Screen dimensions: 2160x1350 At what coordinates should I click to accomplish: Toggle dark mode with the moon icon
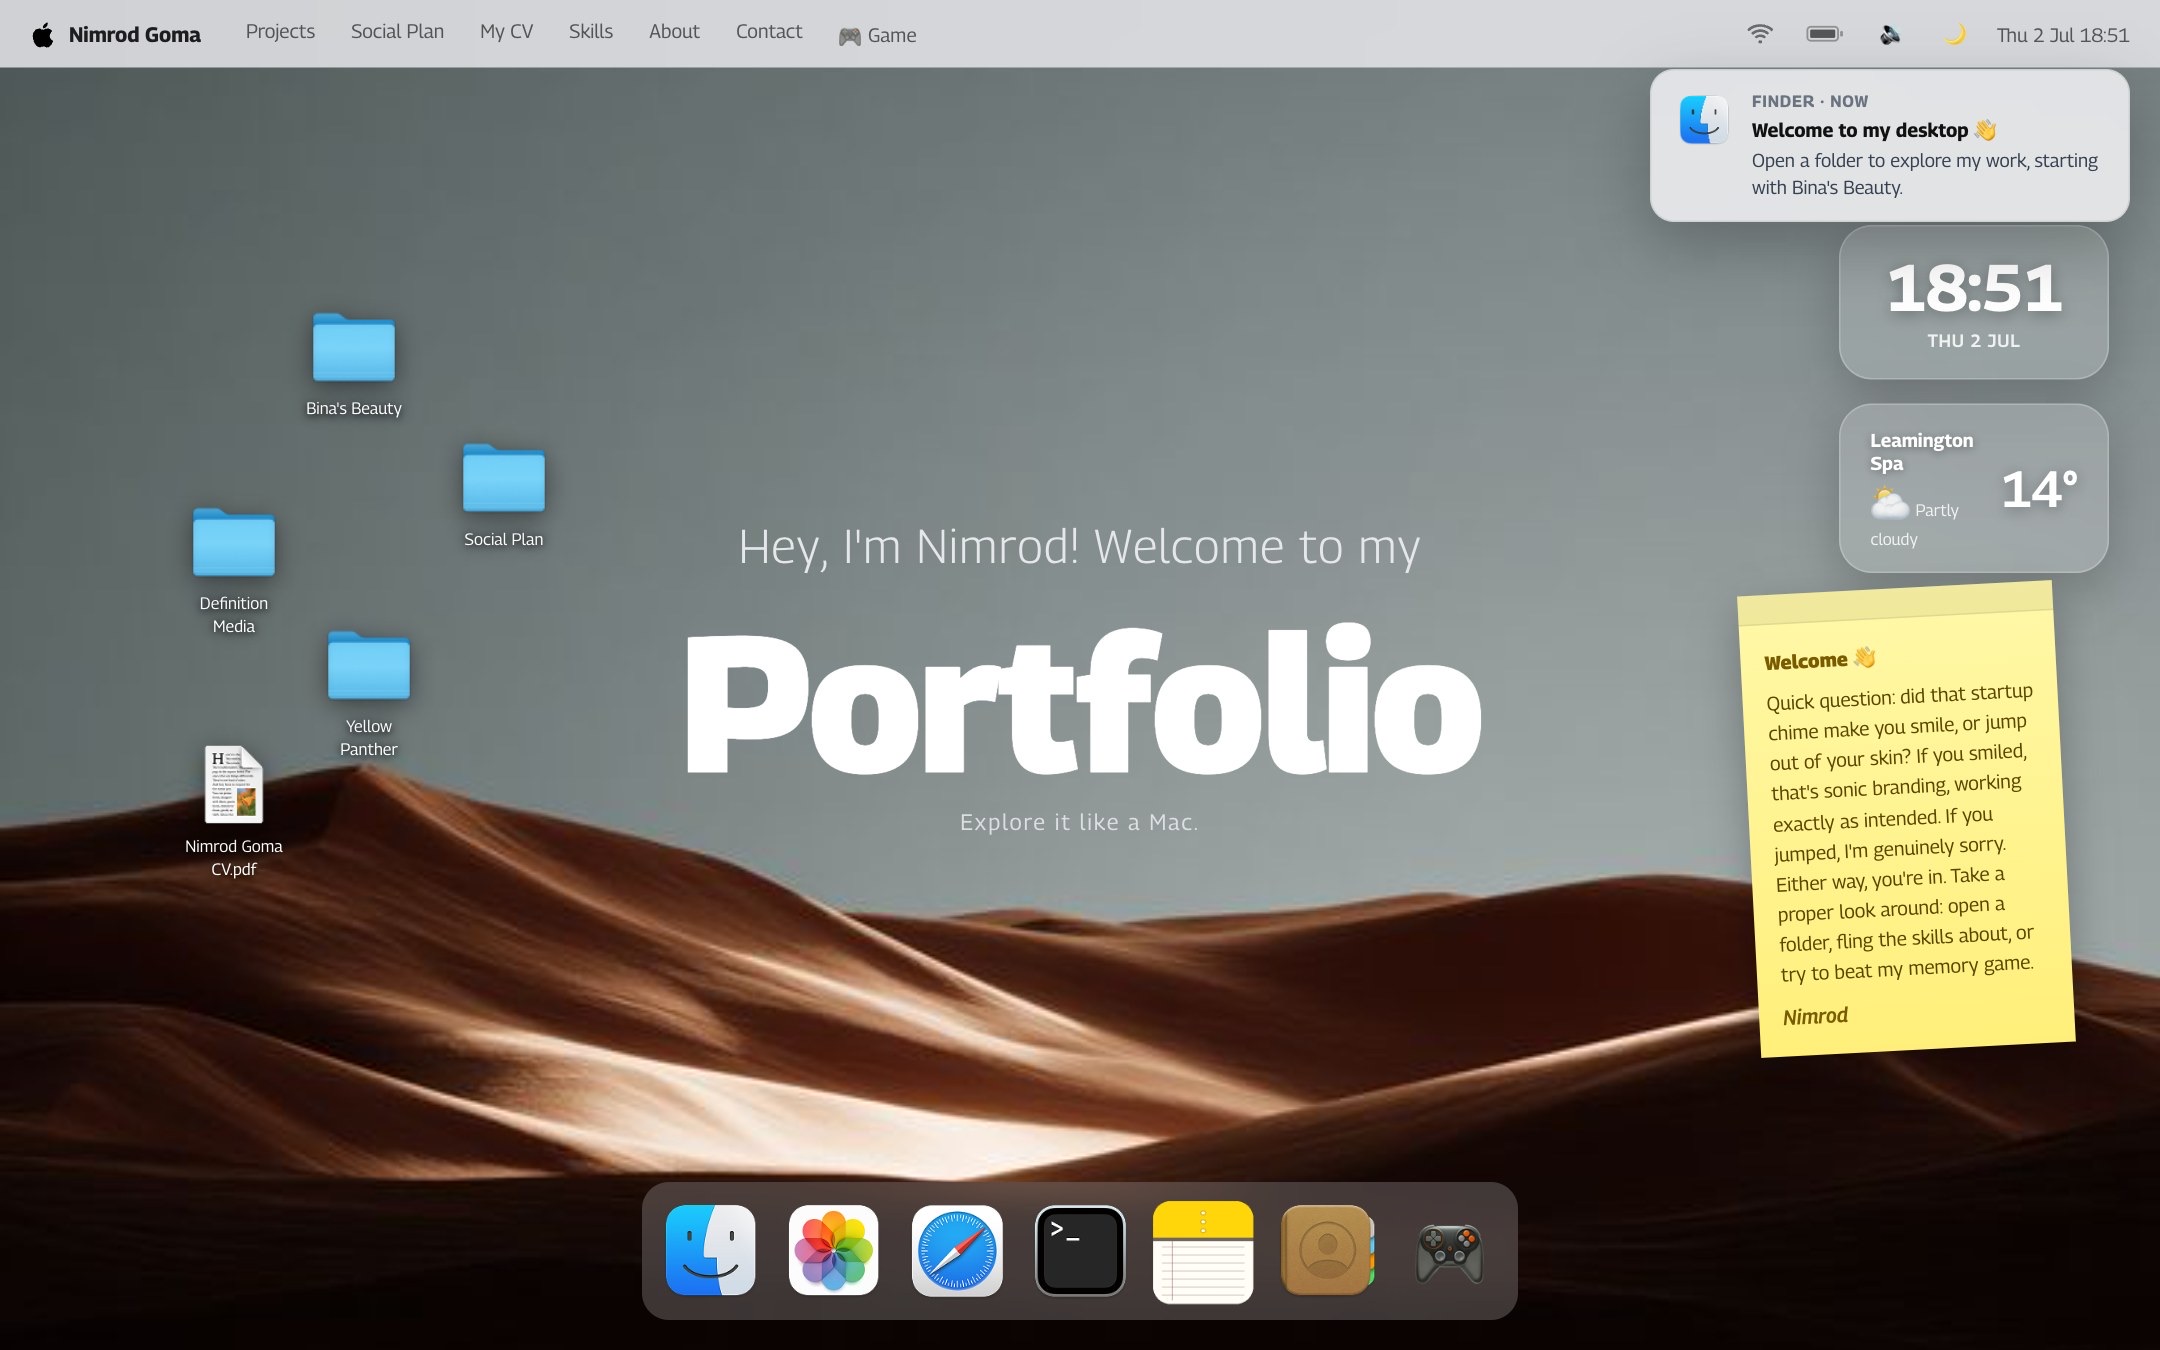tap(1954, 35)
